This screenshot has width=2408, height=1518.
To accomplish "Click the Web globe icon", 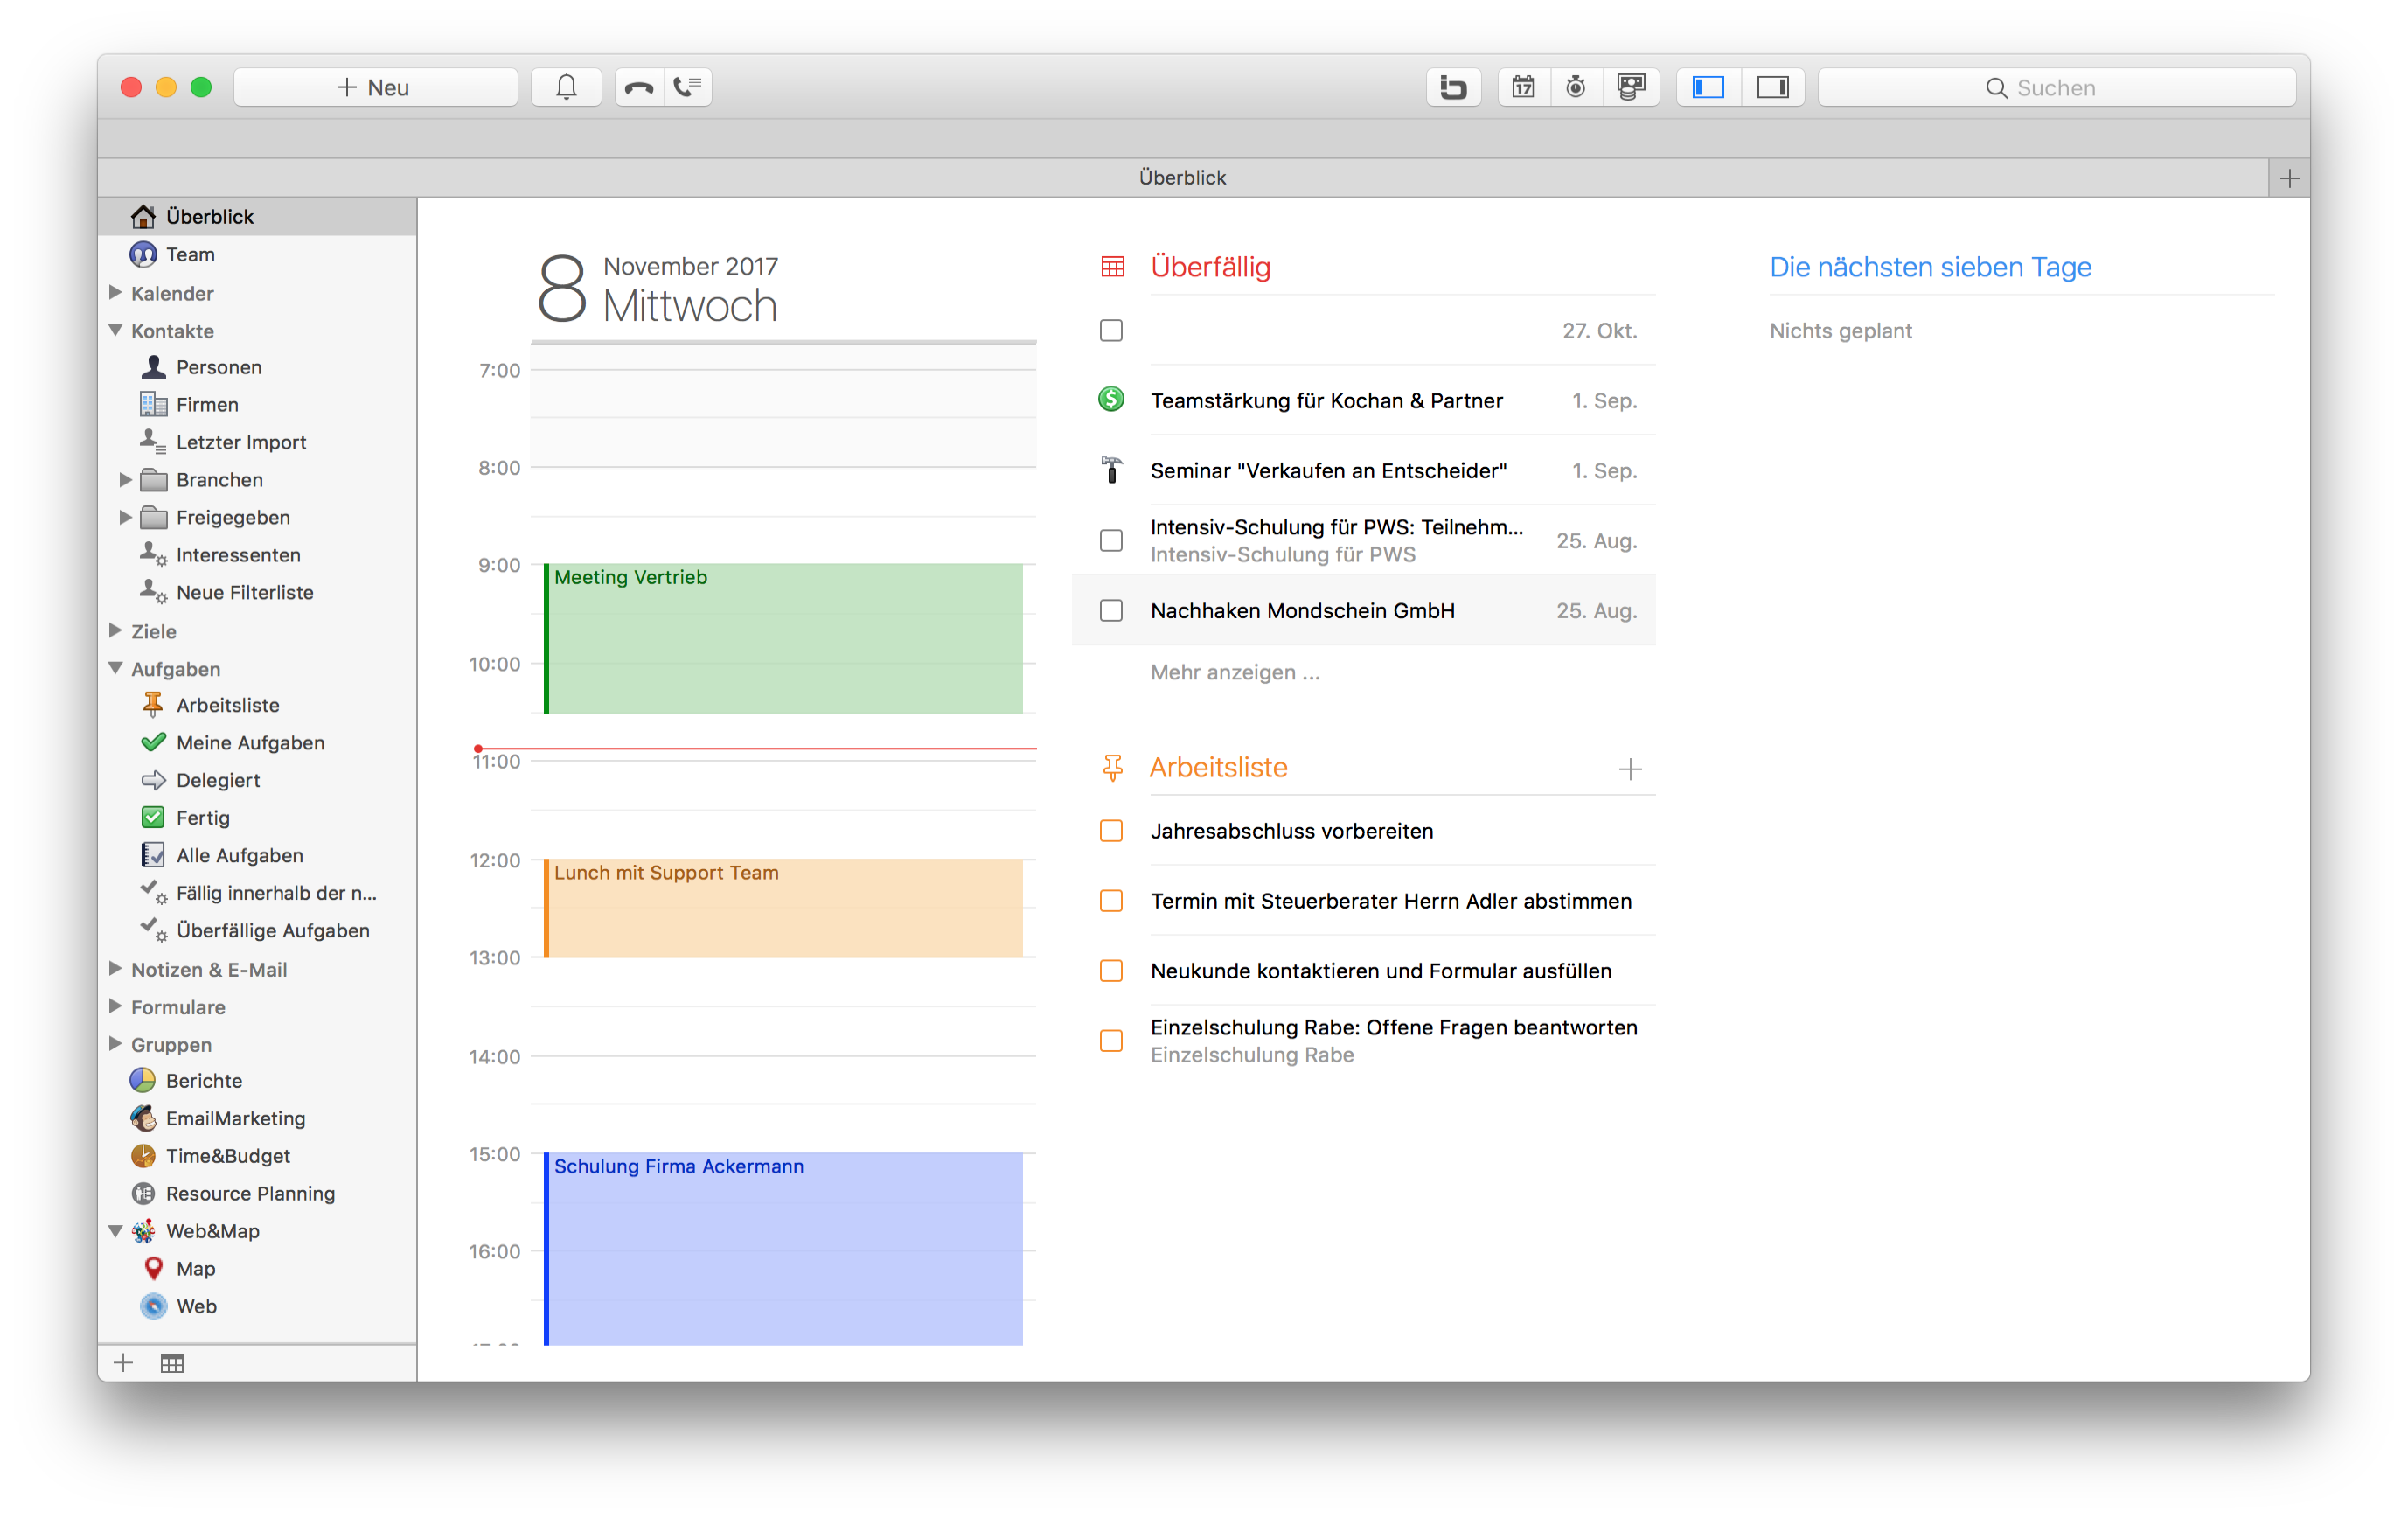I will (x=153, y=1306).
